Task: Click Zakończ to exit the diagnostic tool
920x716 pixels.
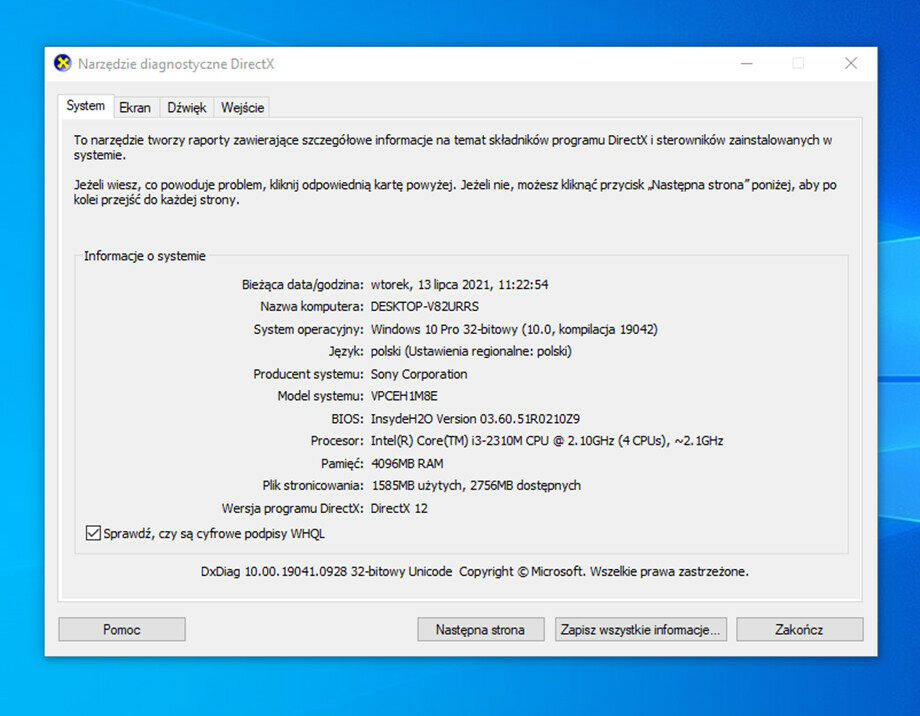Action: [x=799, y=629]
